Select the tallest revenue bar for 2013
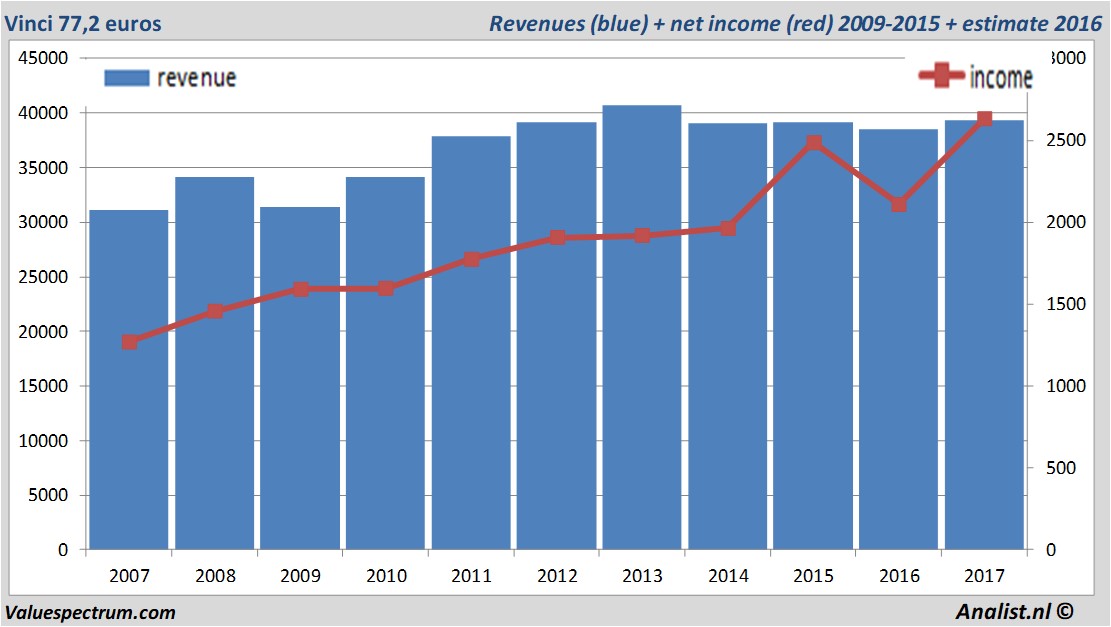This screenshot has height=627, width=1111. [642, 327]
